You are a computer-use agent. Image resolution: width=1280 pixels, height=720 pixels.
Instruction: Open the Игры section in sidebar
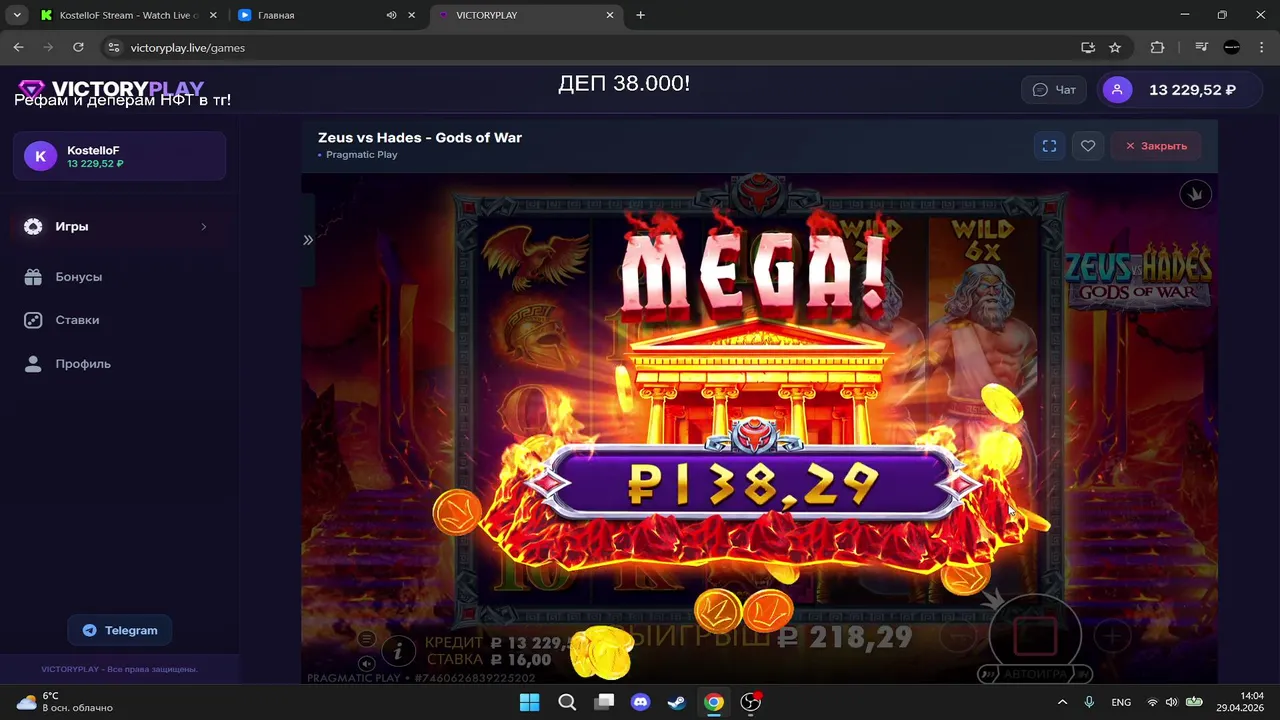click(119, 227)
